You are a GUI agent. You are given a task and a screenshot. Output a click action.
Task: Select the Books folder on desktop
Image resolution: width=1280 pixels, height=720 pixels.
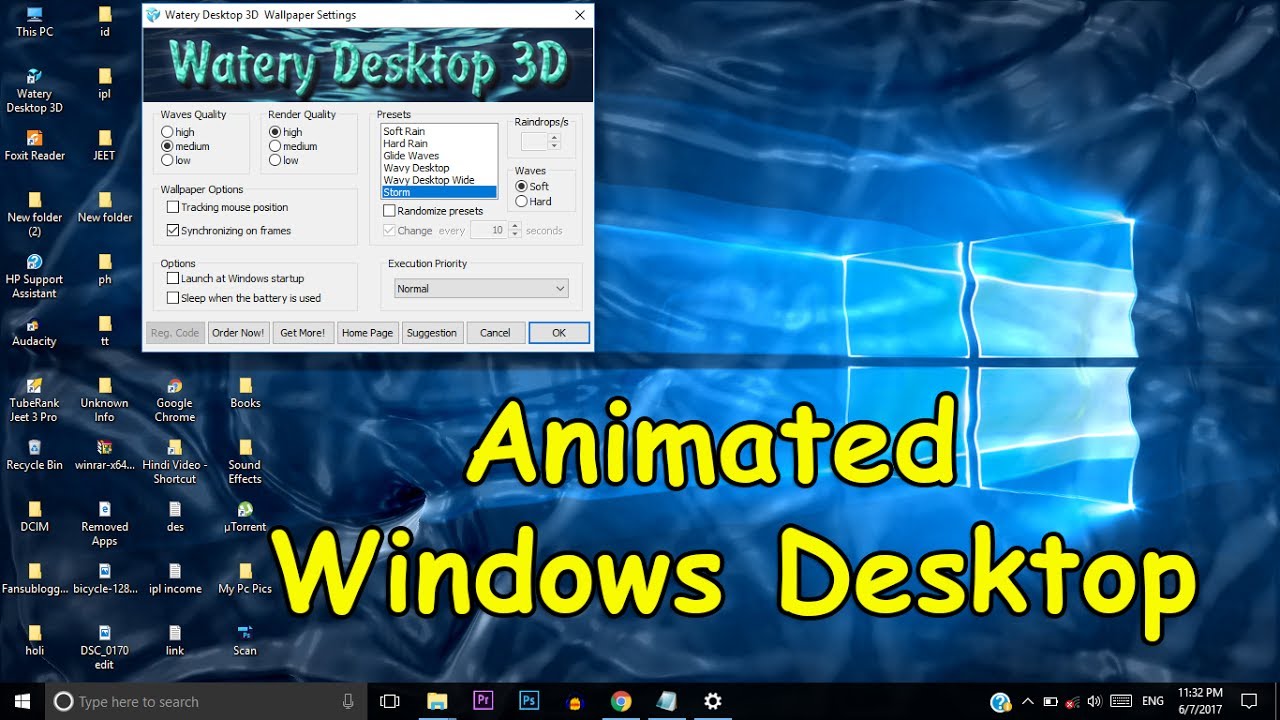(245, 393)
